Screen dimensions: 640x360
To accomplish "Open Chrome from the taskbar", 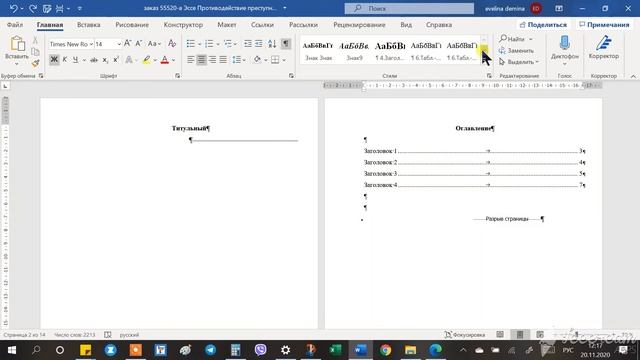I will coord(385,350).
